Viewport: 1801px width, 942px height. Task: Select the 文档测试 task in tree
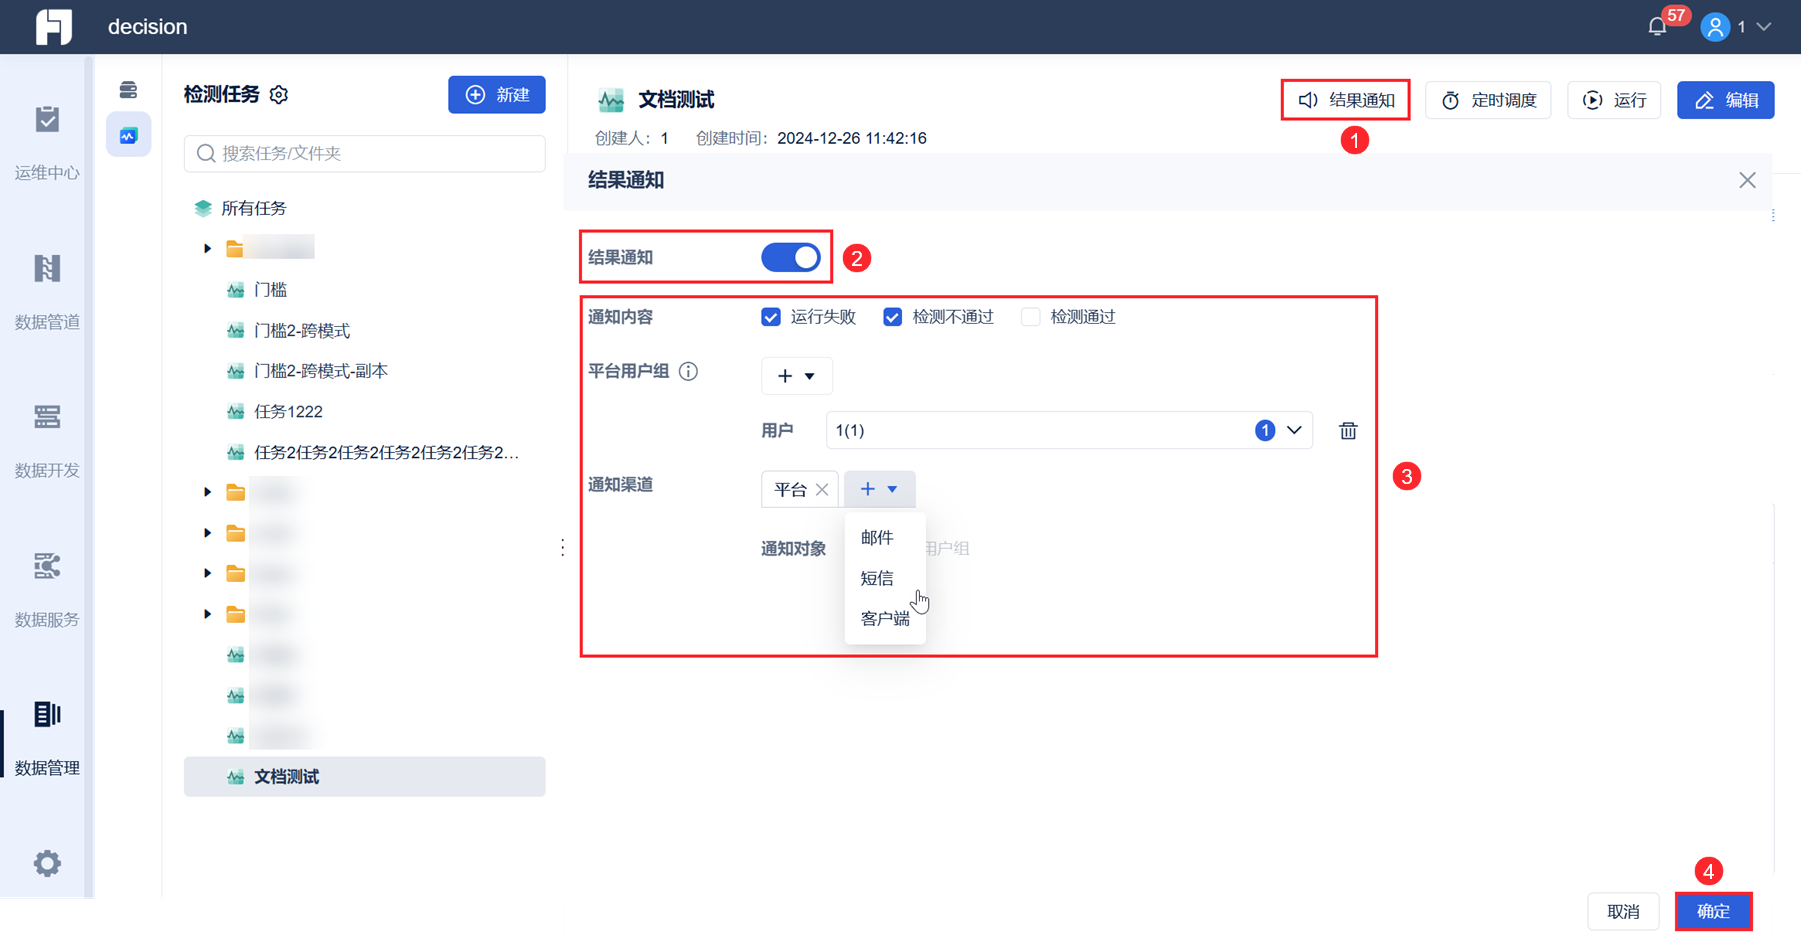pos(365,777)
